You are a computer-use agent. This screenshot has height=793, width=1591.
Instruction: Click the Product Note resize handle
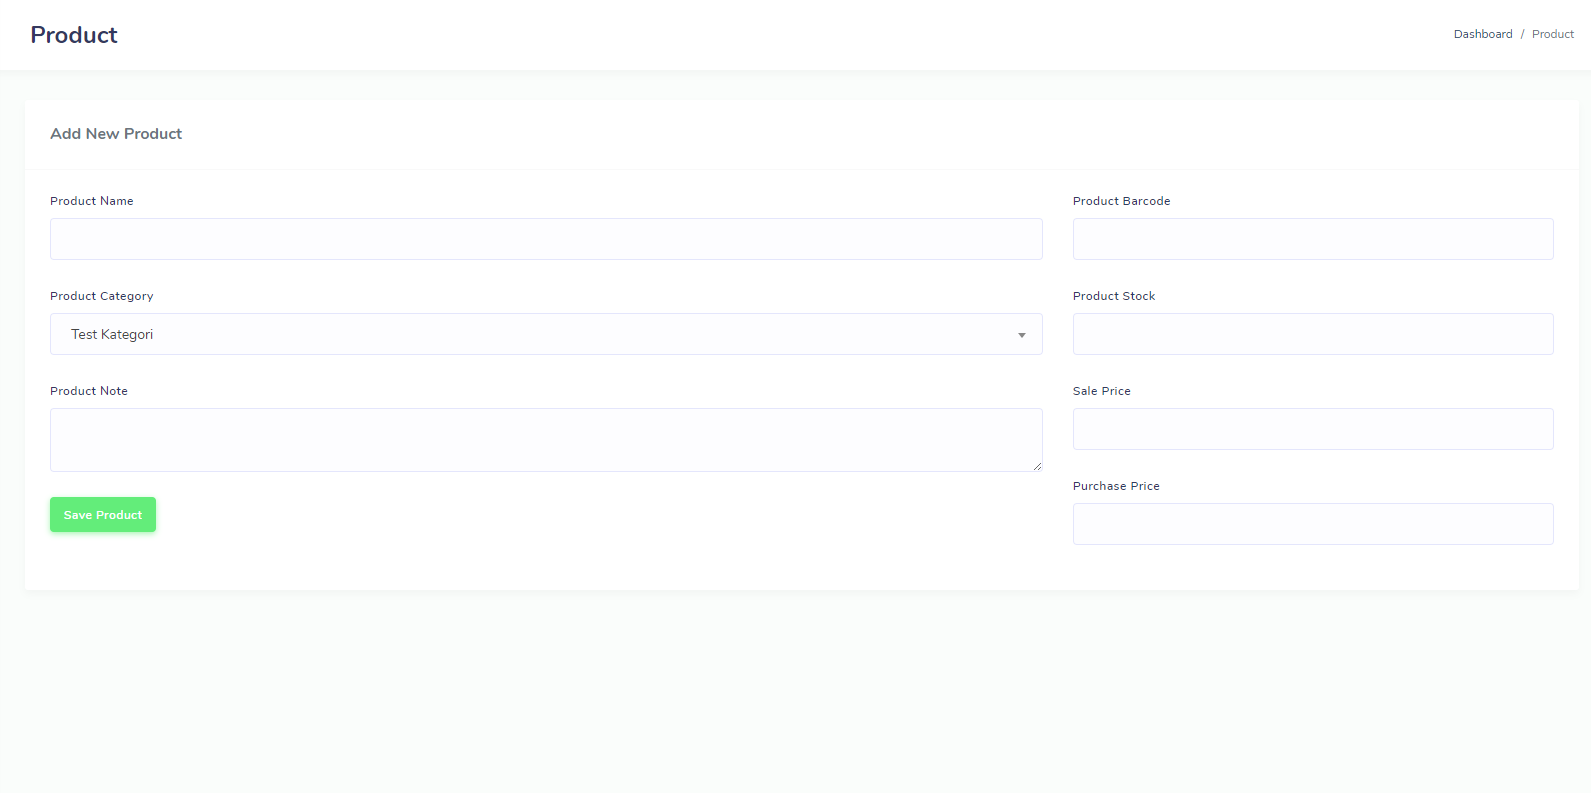[x=1037, y=466]
